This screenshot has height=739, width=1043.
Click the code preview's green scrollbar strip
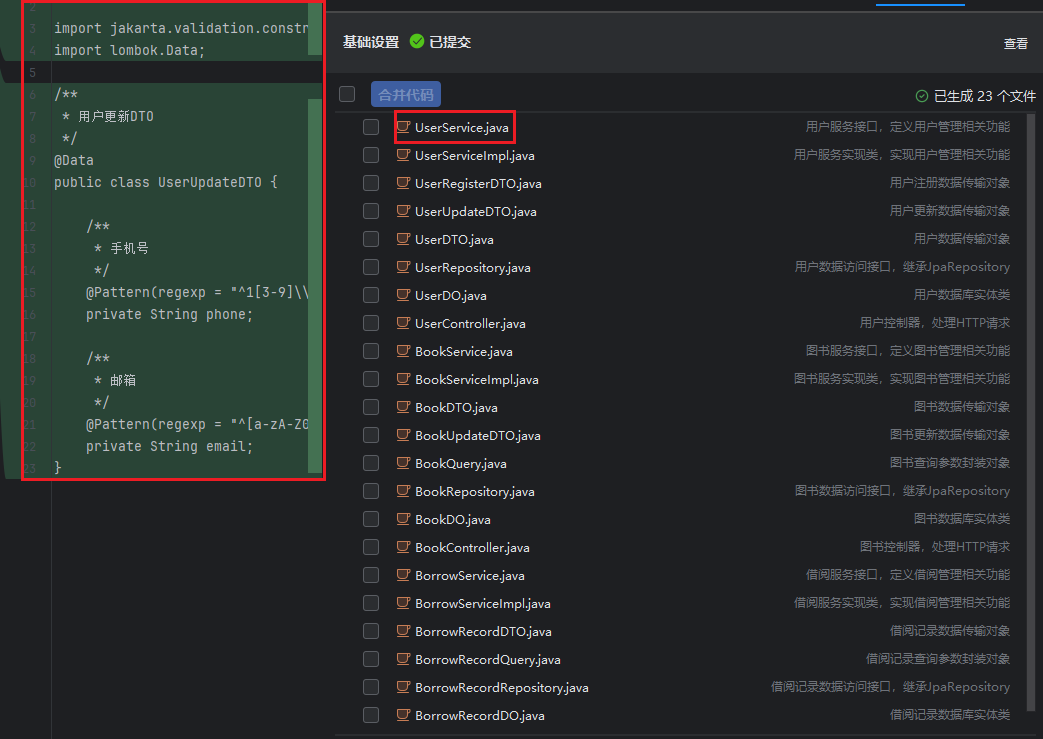[x=315, y=240]
